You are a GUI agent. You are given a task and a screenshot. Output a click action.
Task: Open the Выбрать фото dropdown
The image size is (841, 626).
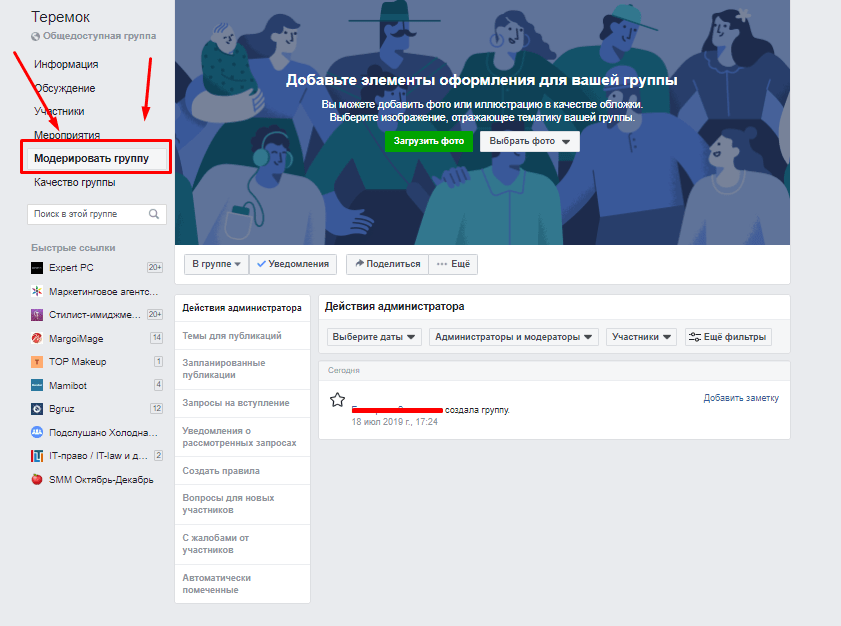[529, 141]
